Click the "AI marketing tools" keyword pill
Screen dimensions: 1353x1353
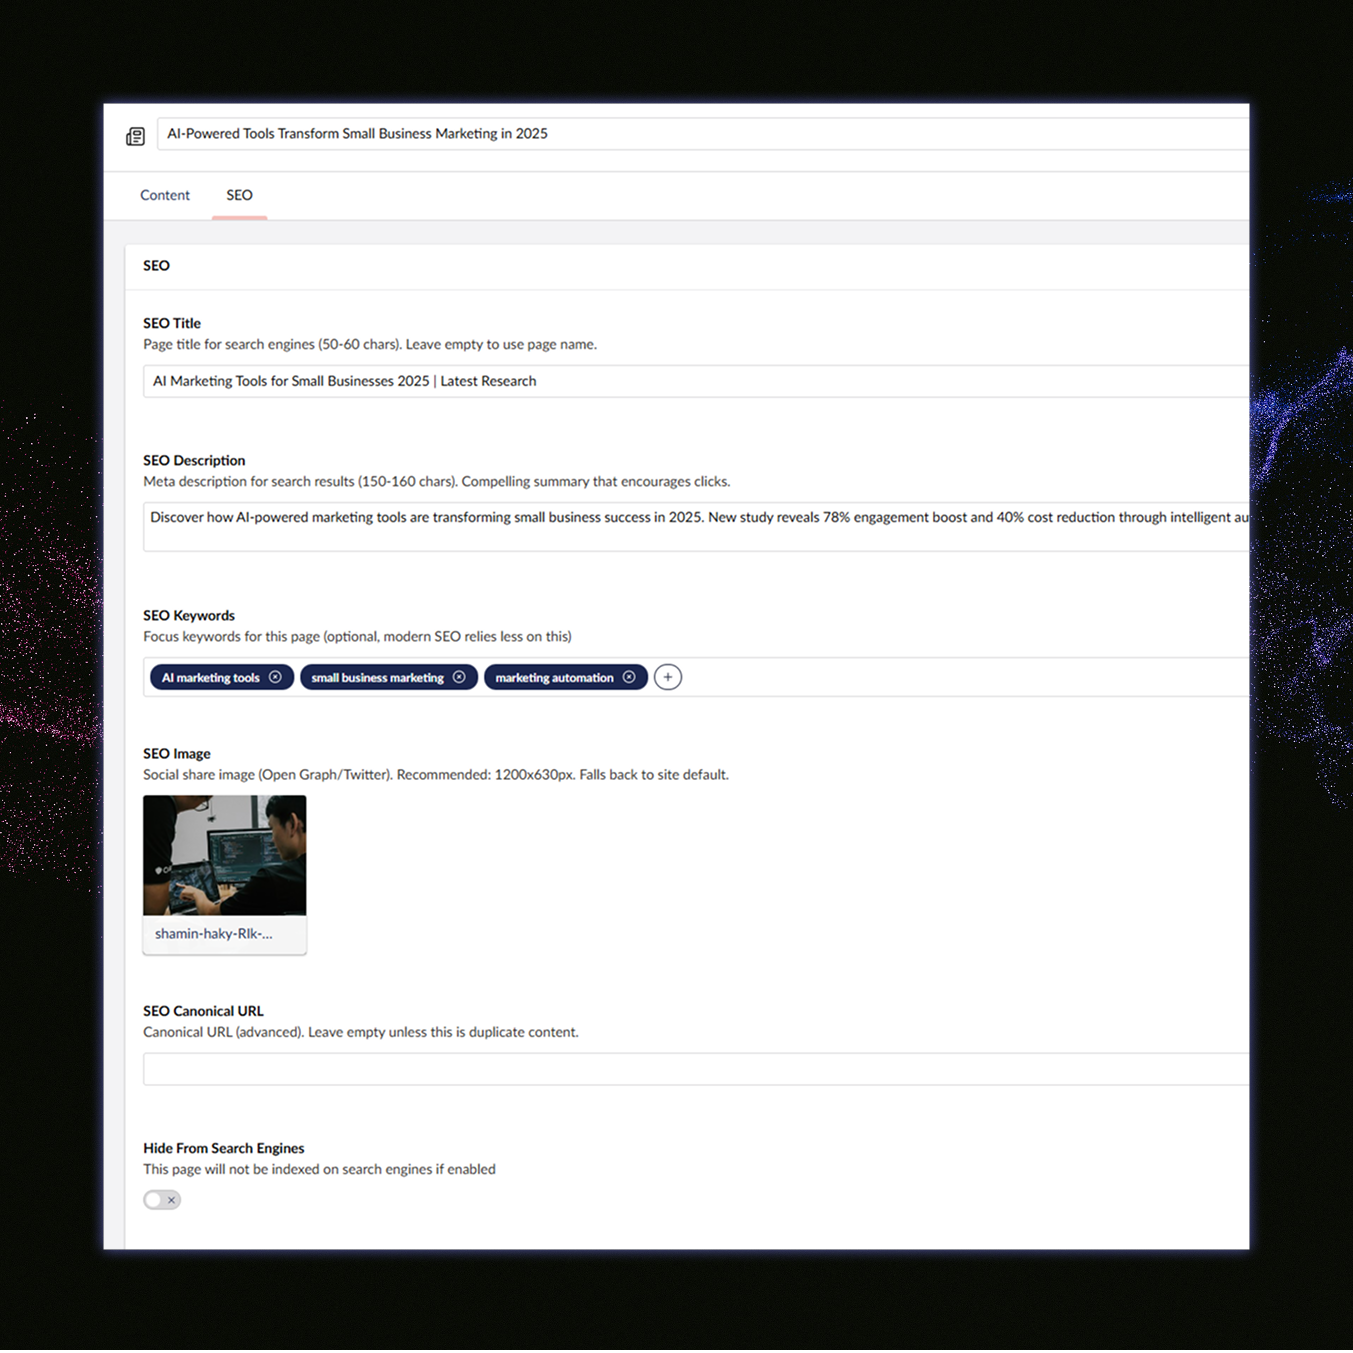click(211, 677)
